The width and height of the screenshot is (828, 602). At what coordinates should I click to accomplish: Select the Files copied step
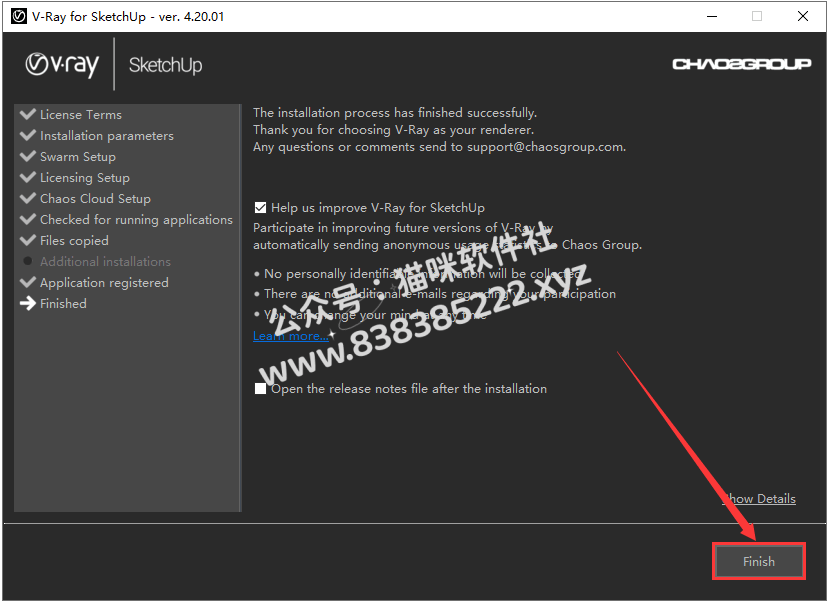pyautogui.click(x=74, y=241)
